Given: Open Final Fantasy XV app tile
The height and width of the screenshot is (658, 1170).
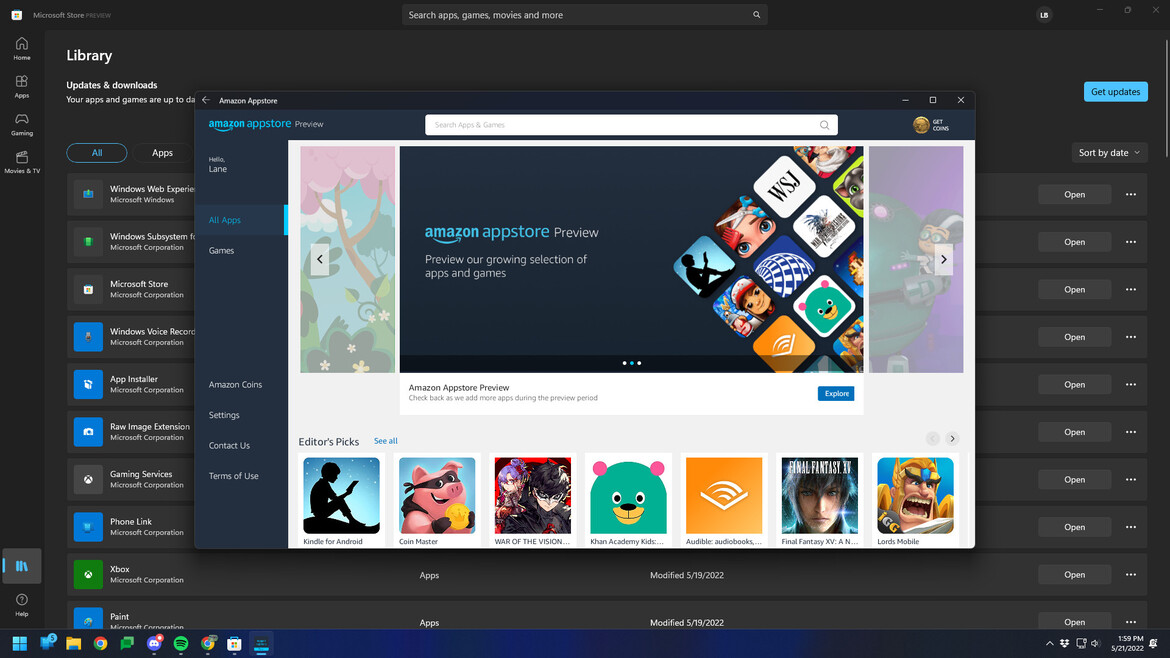Looking at the screenshot, I should pos(819,501).
